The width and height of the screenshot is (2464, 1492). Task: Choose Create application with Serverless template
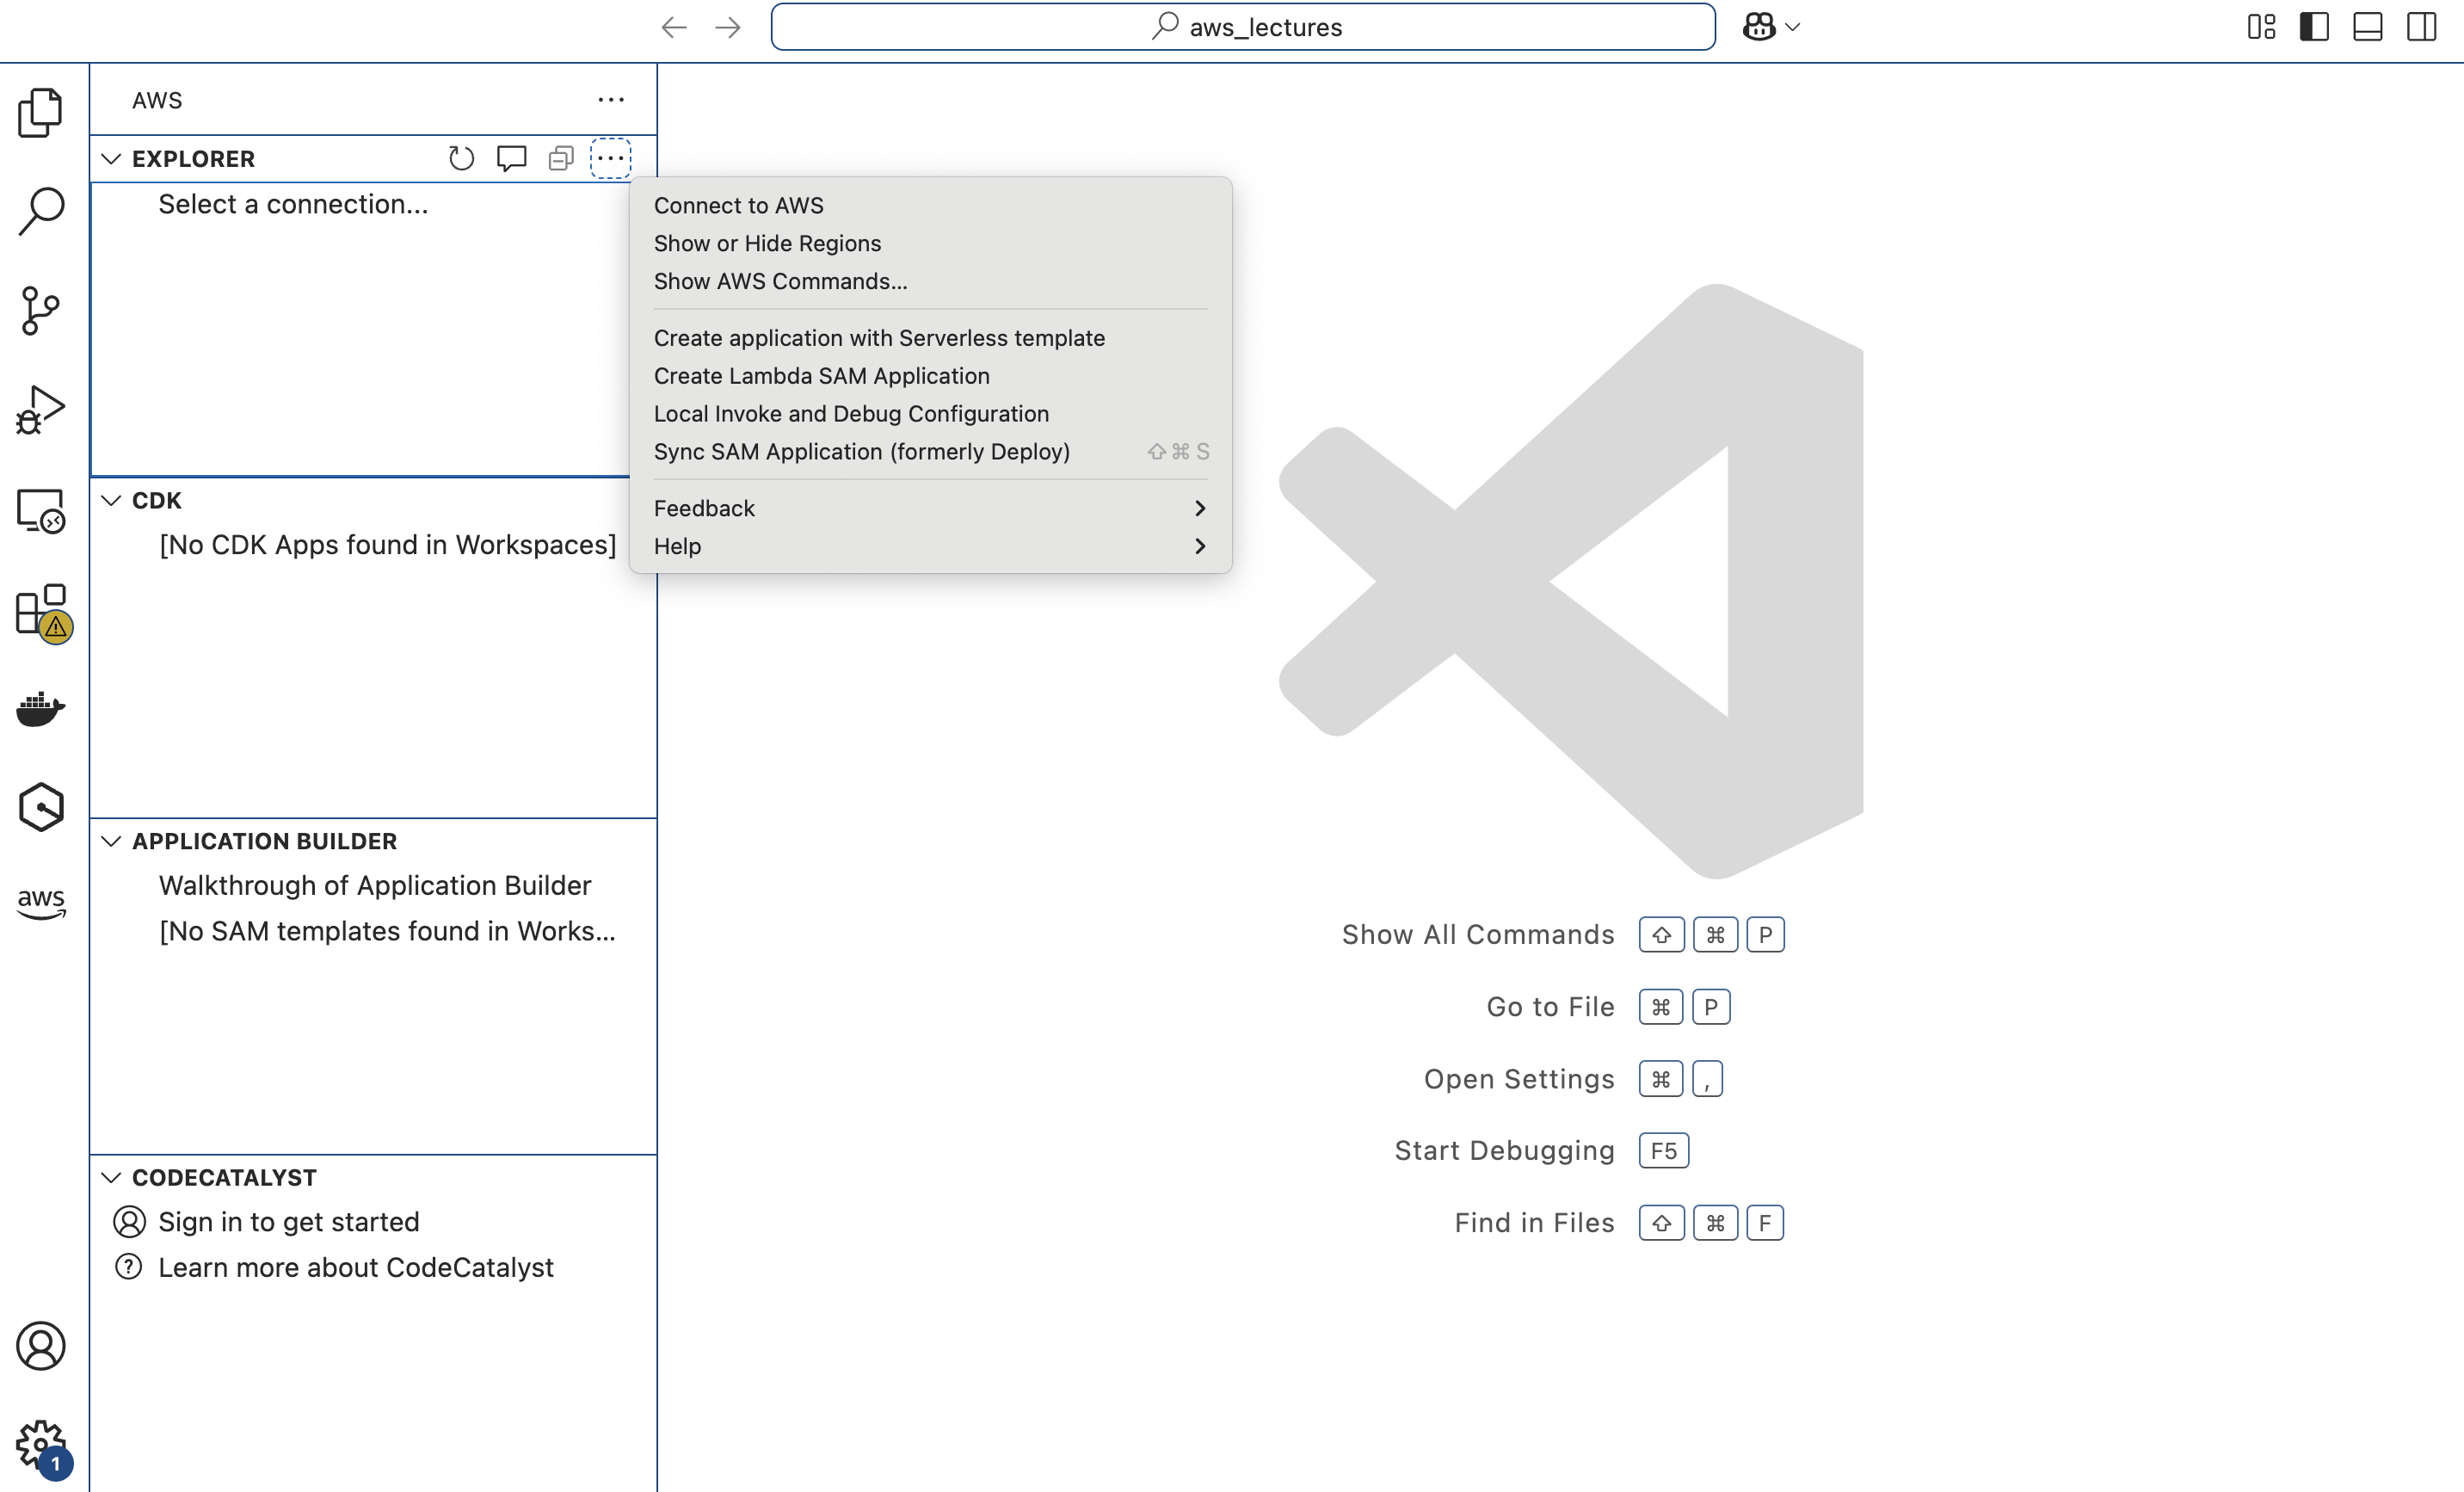tap(930, 338)
